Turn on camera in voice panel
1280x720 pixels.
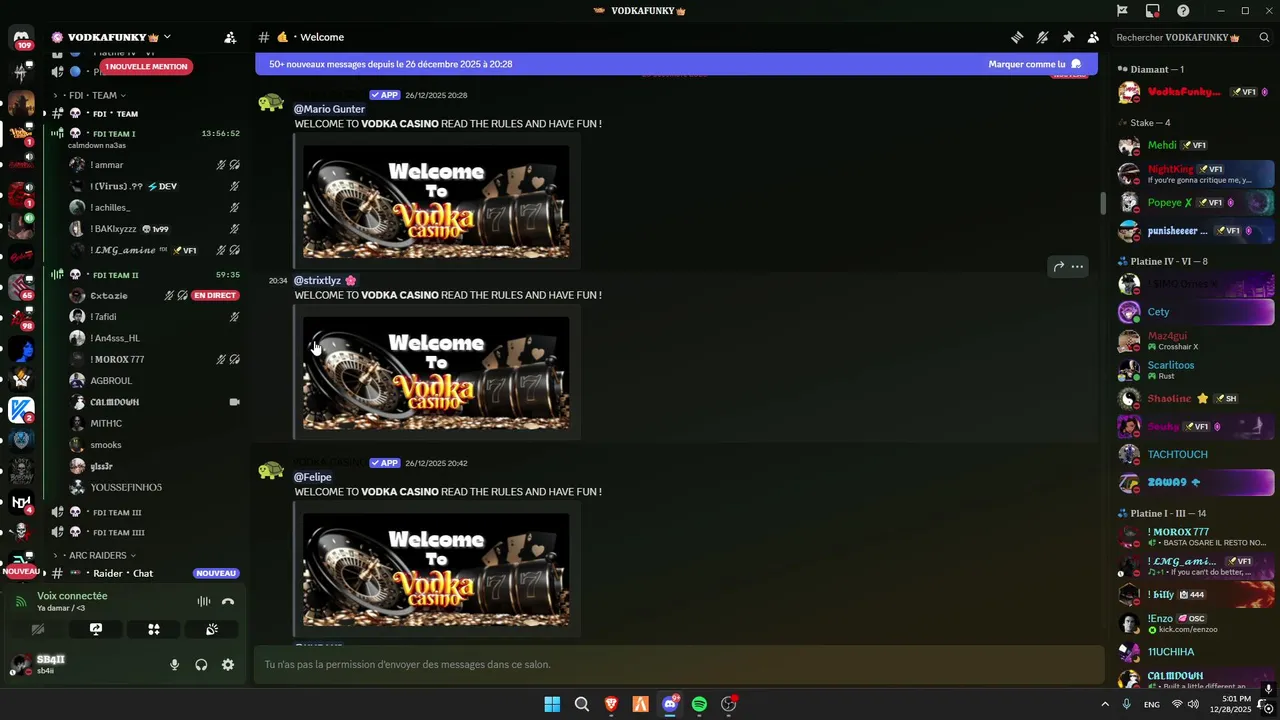click(38, 629)
